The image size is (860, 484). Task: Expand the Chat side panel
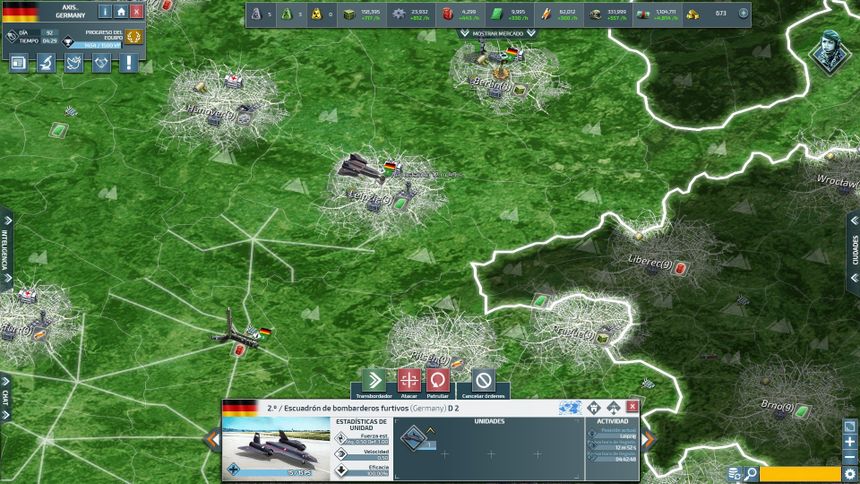(x=5, y=398)
